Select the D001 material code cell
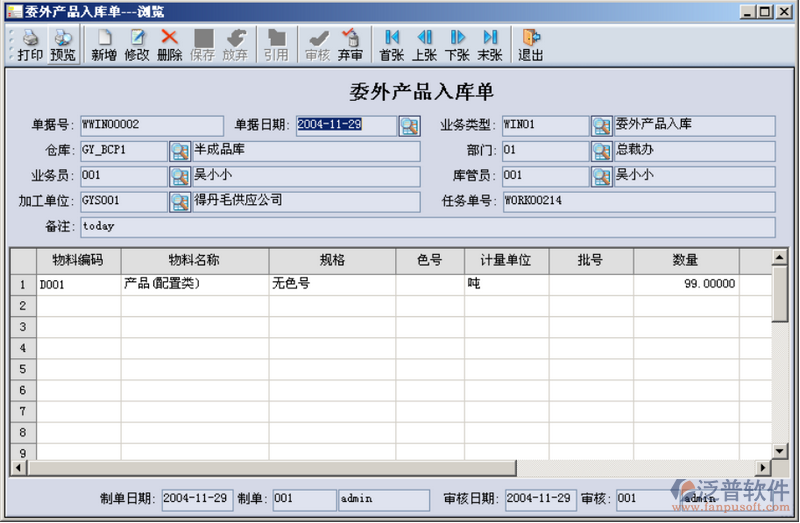800x523 pixels. 78,284
